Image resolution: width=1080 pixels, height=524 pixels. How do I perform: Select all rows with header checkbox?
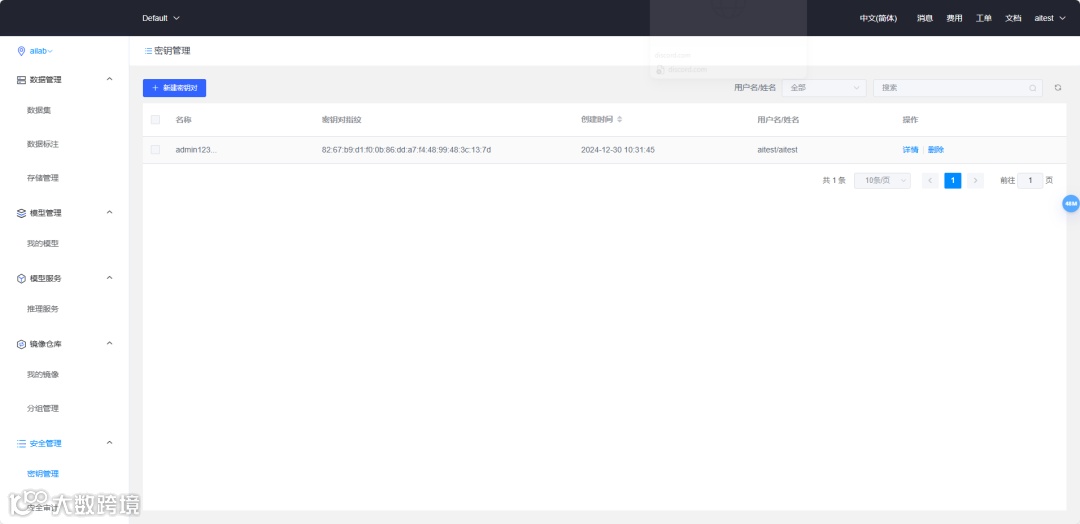pyautogui.click(x=155, y=120)
